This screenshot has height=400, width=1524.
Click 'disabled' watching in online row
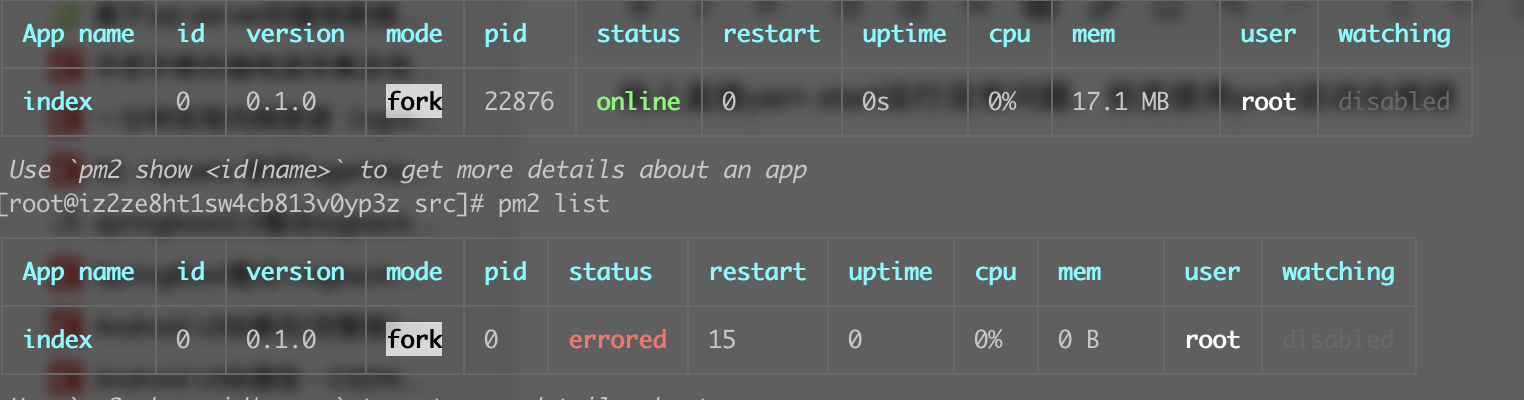pos(1394,101)
